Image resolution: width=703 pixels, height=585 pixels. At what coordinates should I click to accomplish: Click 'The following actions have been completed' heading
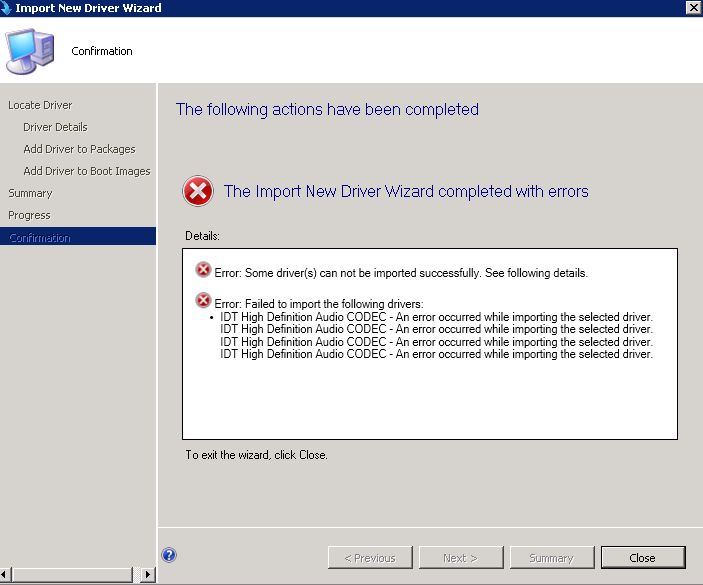[327, 109]
